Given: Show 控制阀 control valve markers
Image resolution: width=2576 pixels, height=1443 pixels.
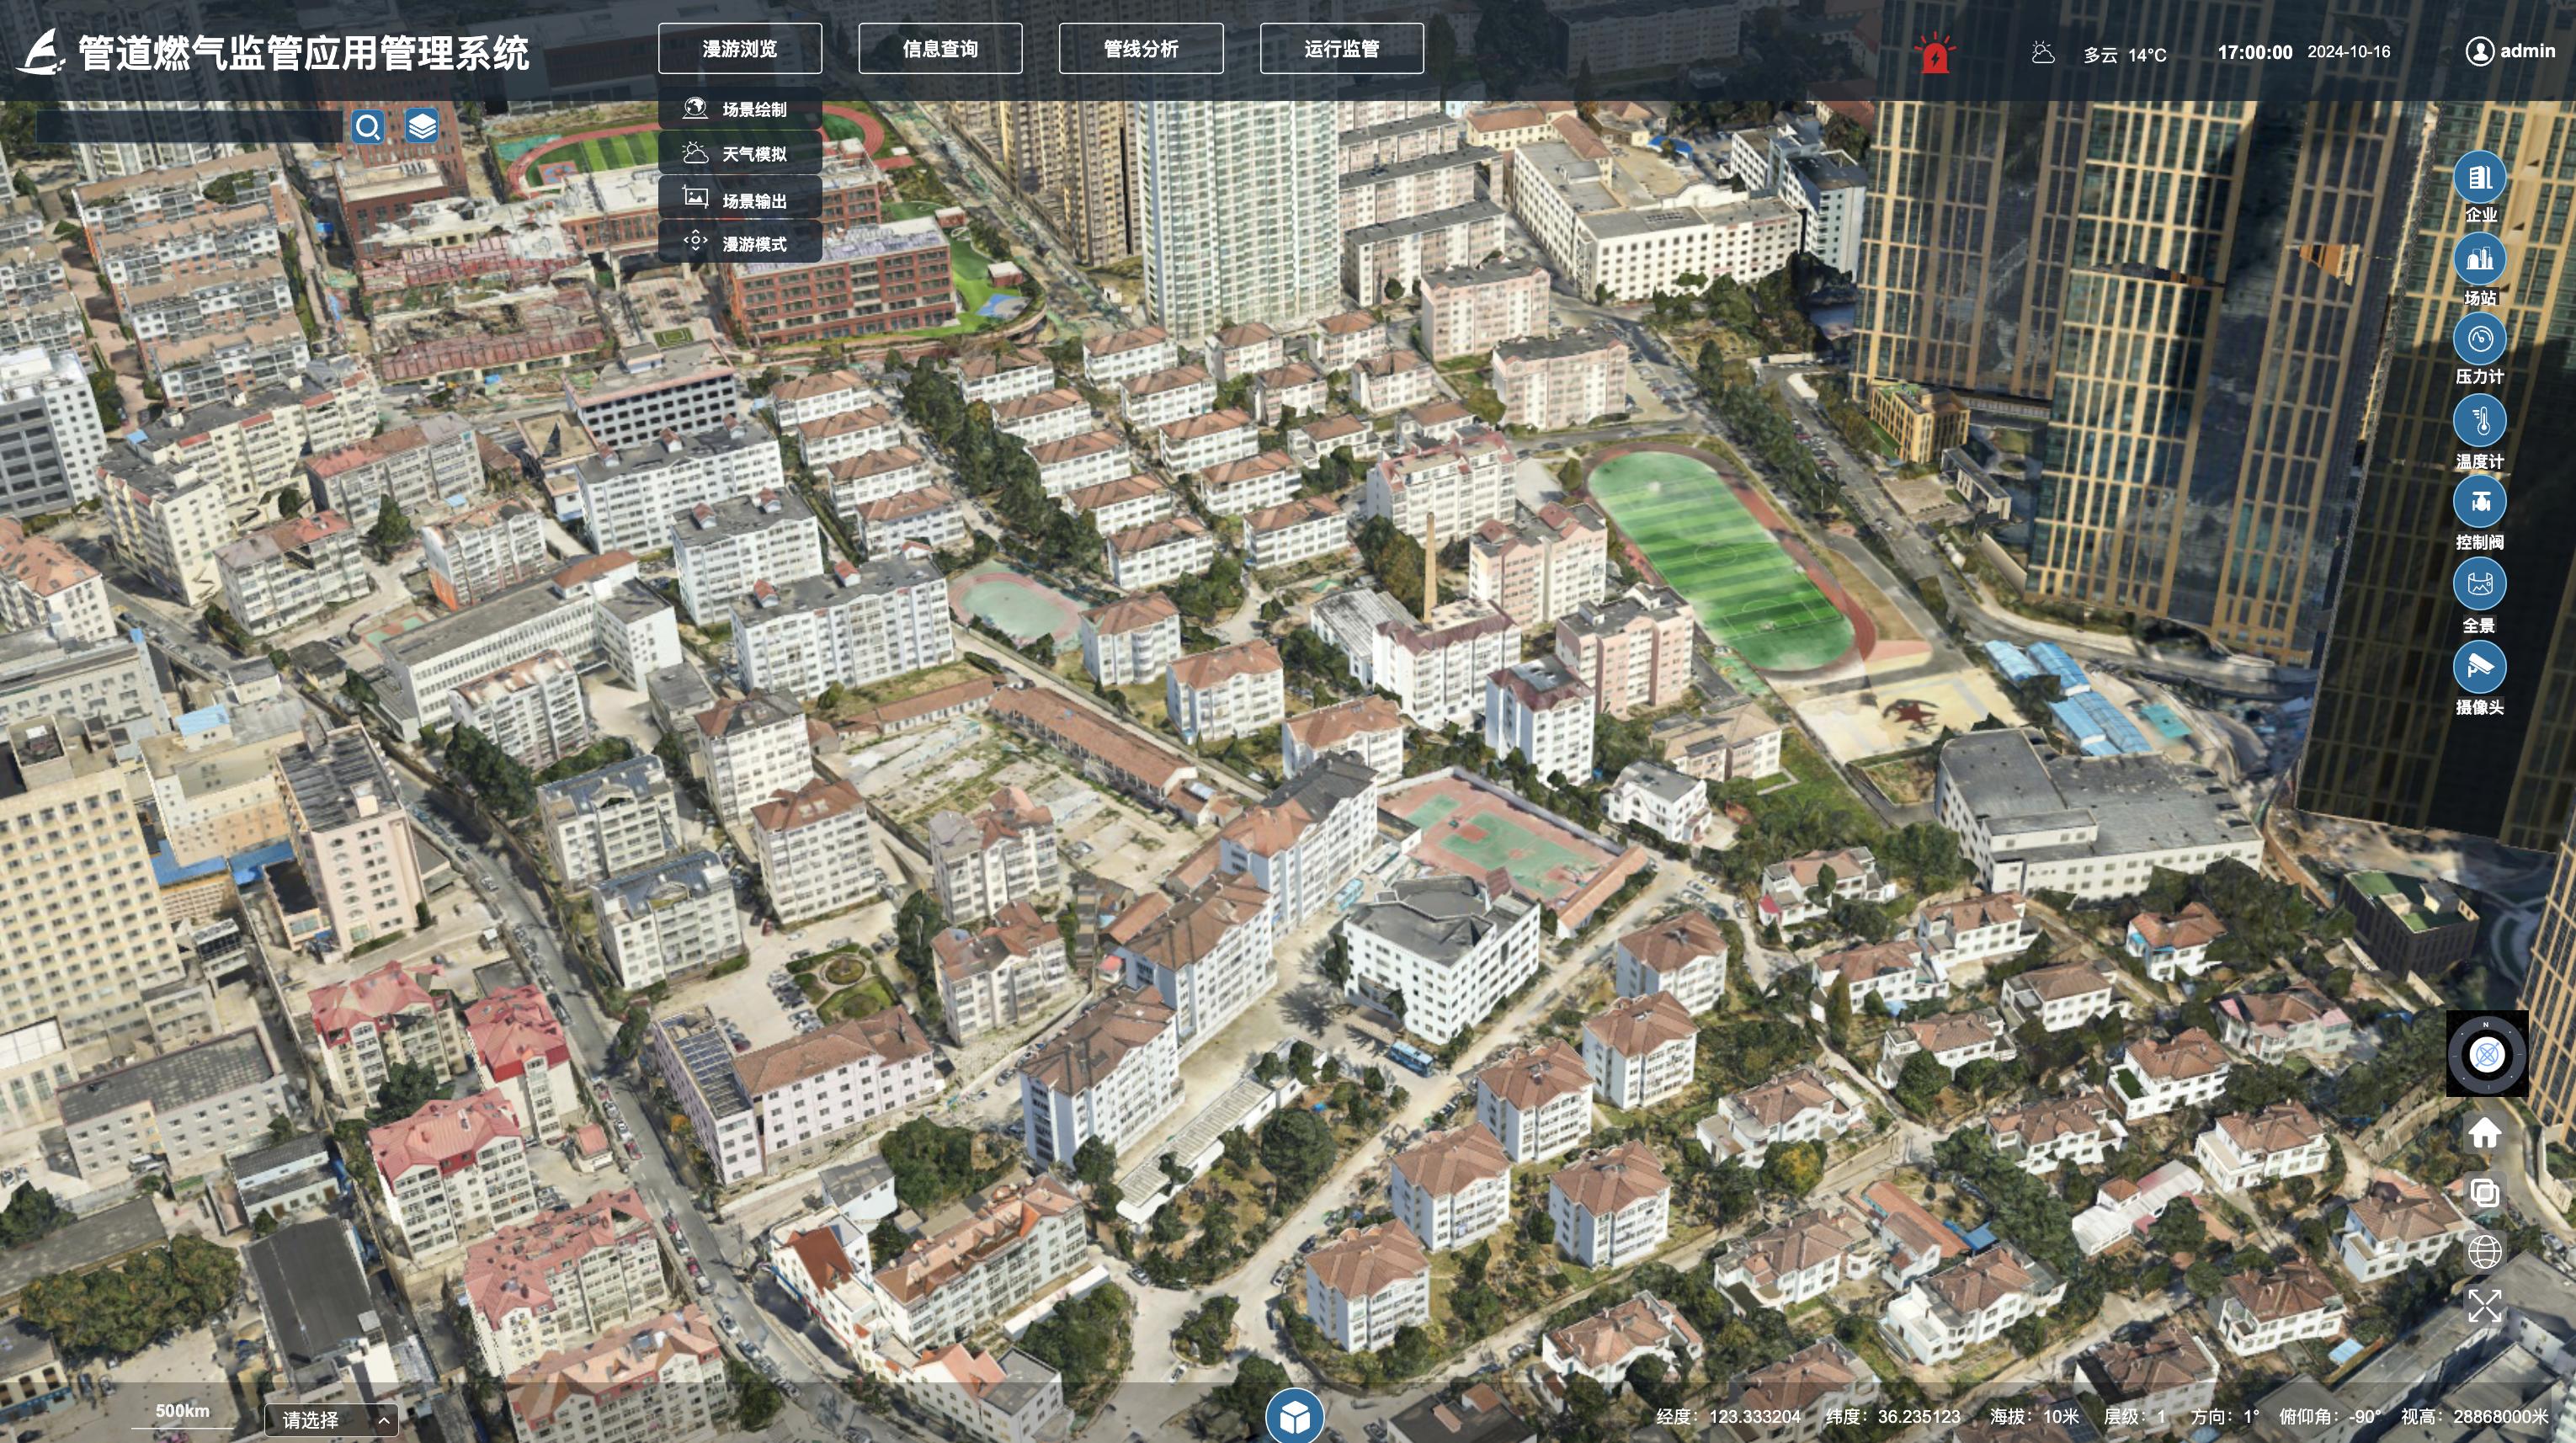Looking at the screenshot, I should 2479,502.
